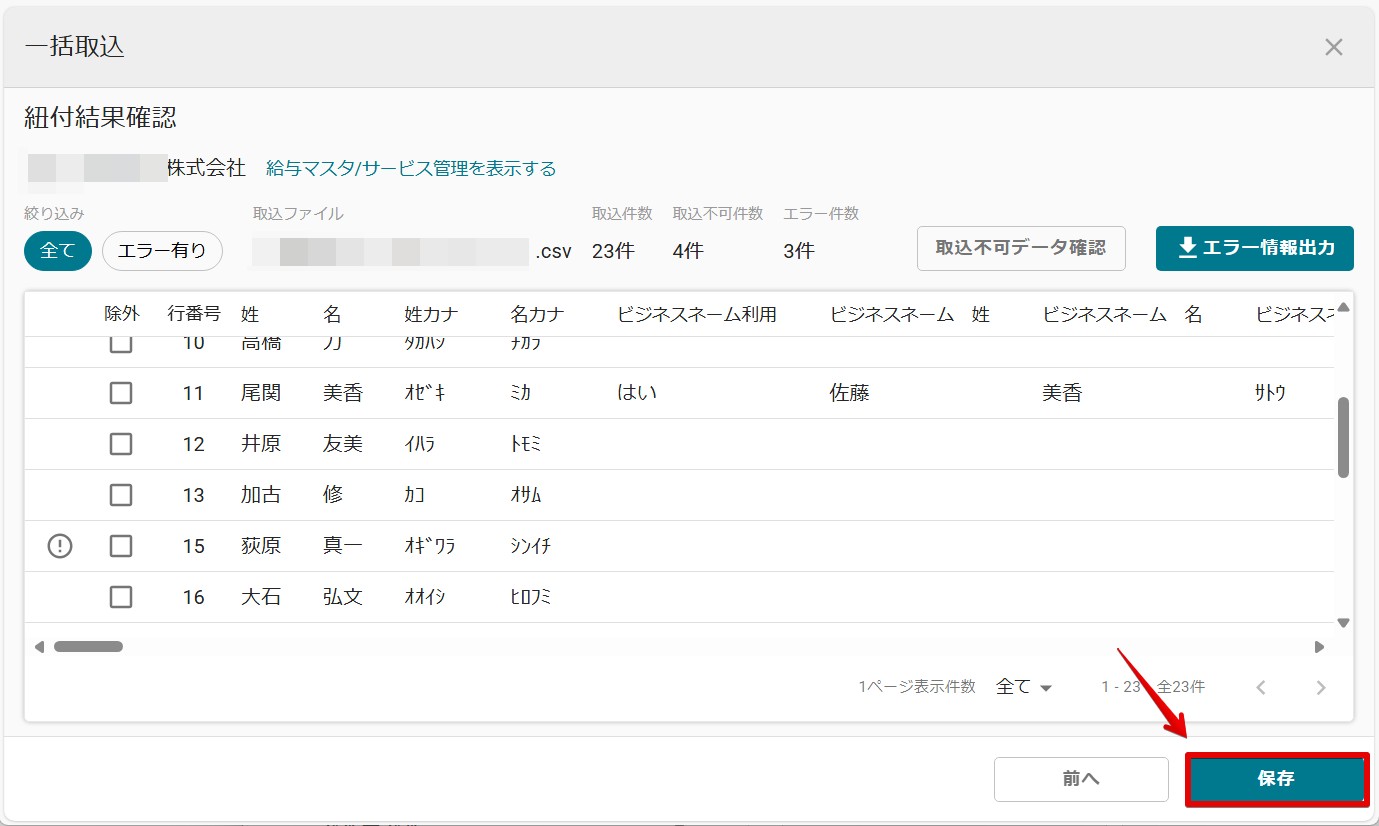Click the 除外 column header
Viewport: 1379px width, 826px height.
(x=122, y=314)
